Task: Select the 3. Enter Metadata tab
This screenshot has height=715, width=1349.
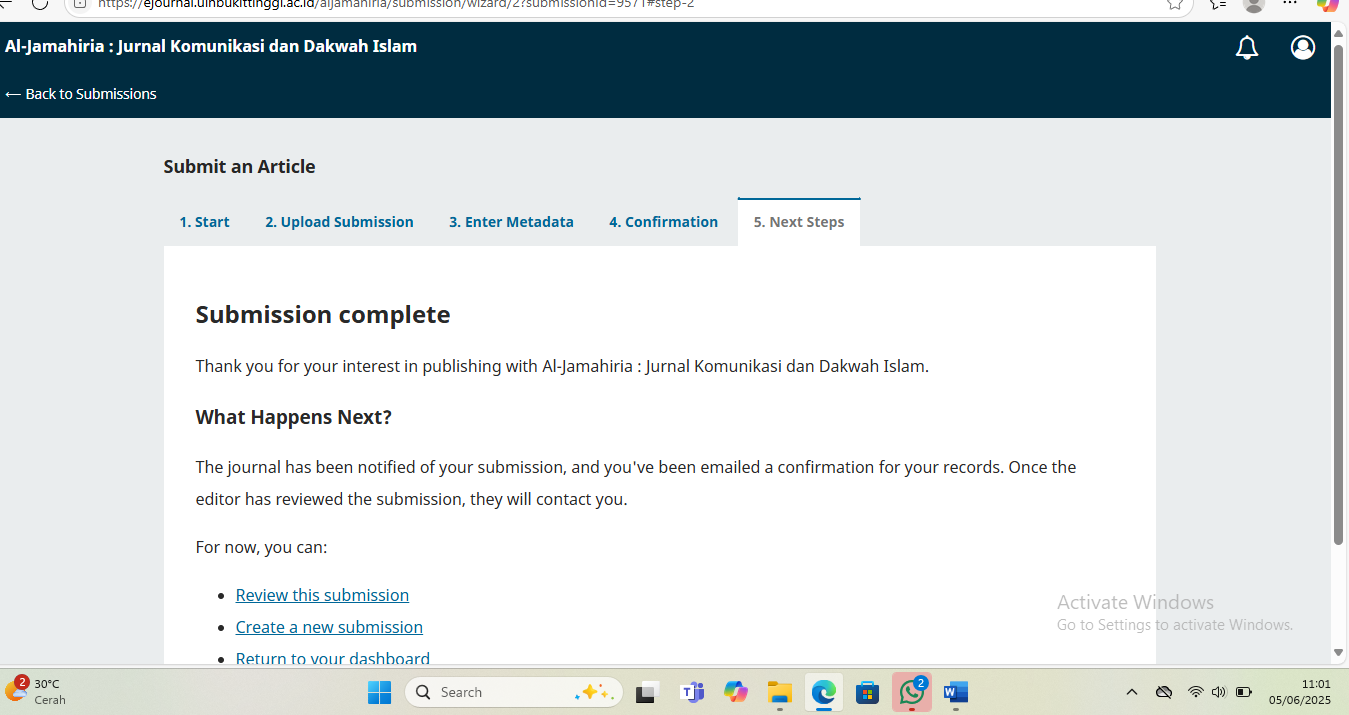Action: [x=511, y=222]
